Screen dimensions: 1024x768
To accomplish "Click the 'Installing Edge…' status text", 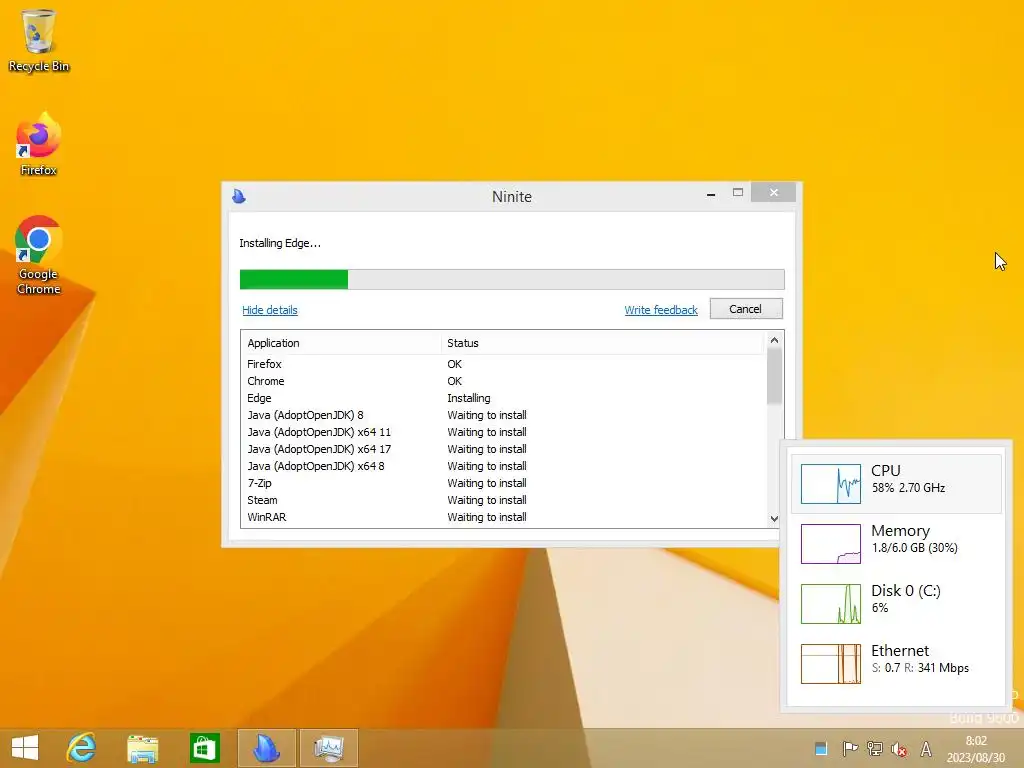I will click(280, 244).
